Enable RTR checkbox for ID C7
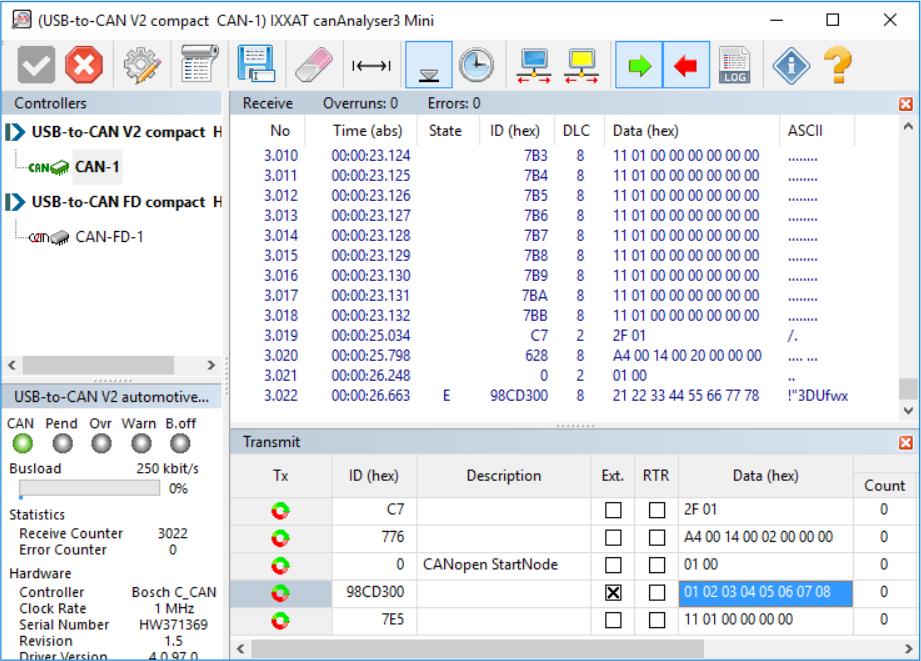 click(657, 510)
